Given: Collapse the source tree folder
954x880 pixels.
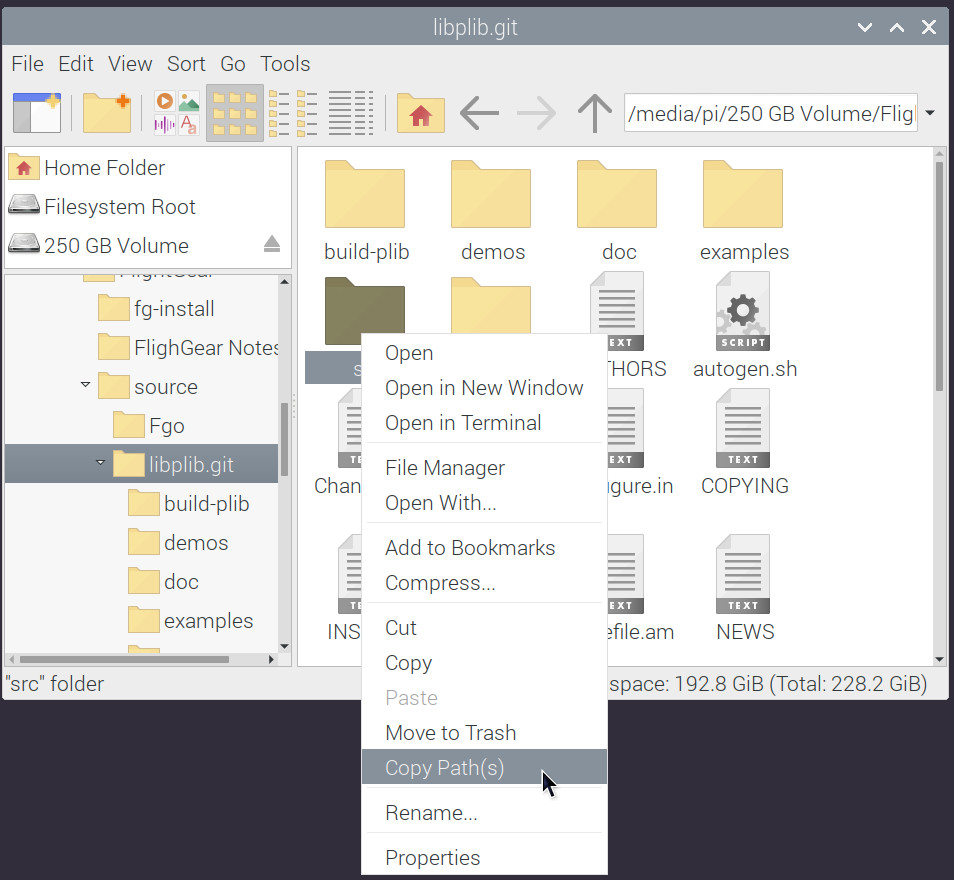Looking at the screenshot, I should [85, 385].
